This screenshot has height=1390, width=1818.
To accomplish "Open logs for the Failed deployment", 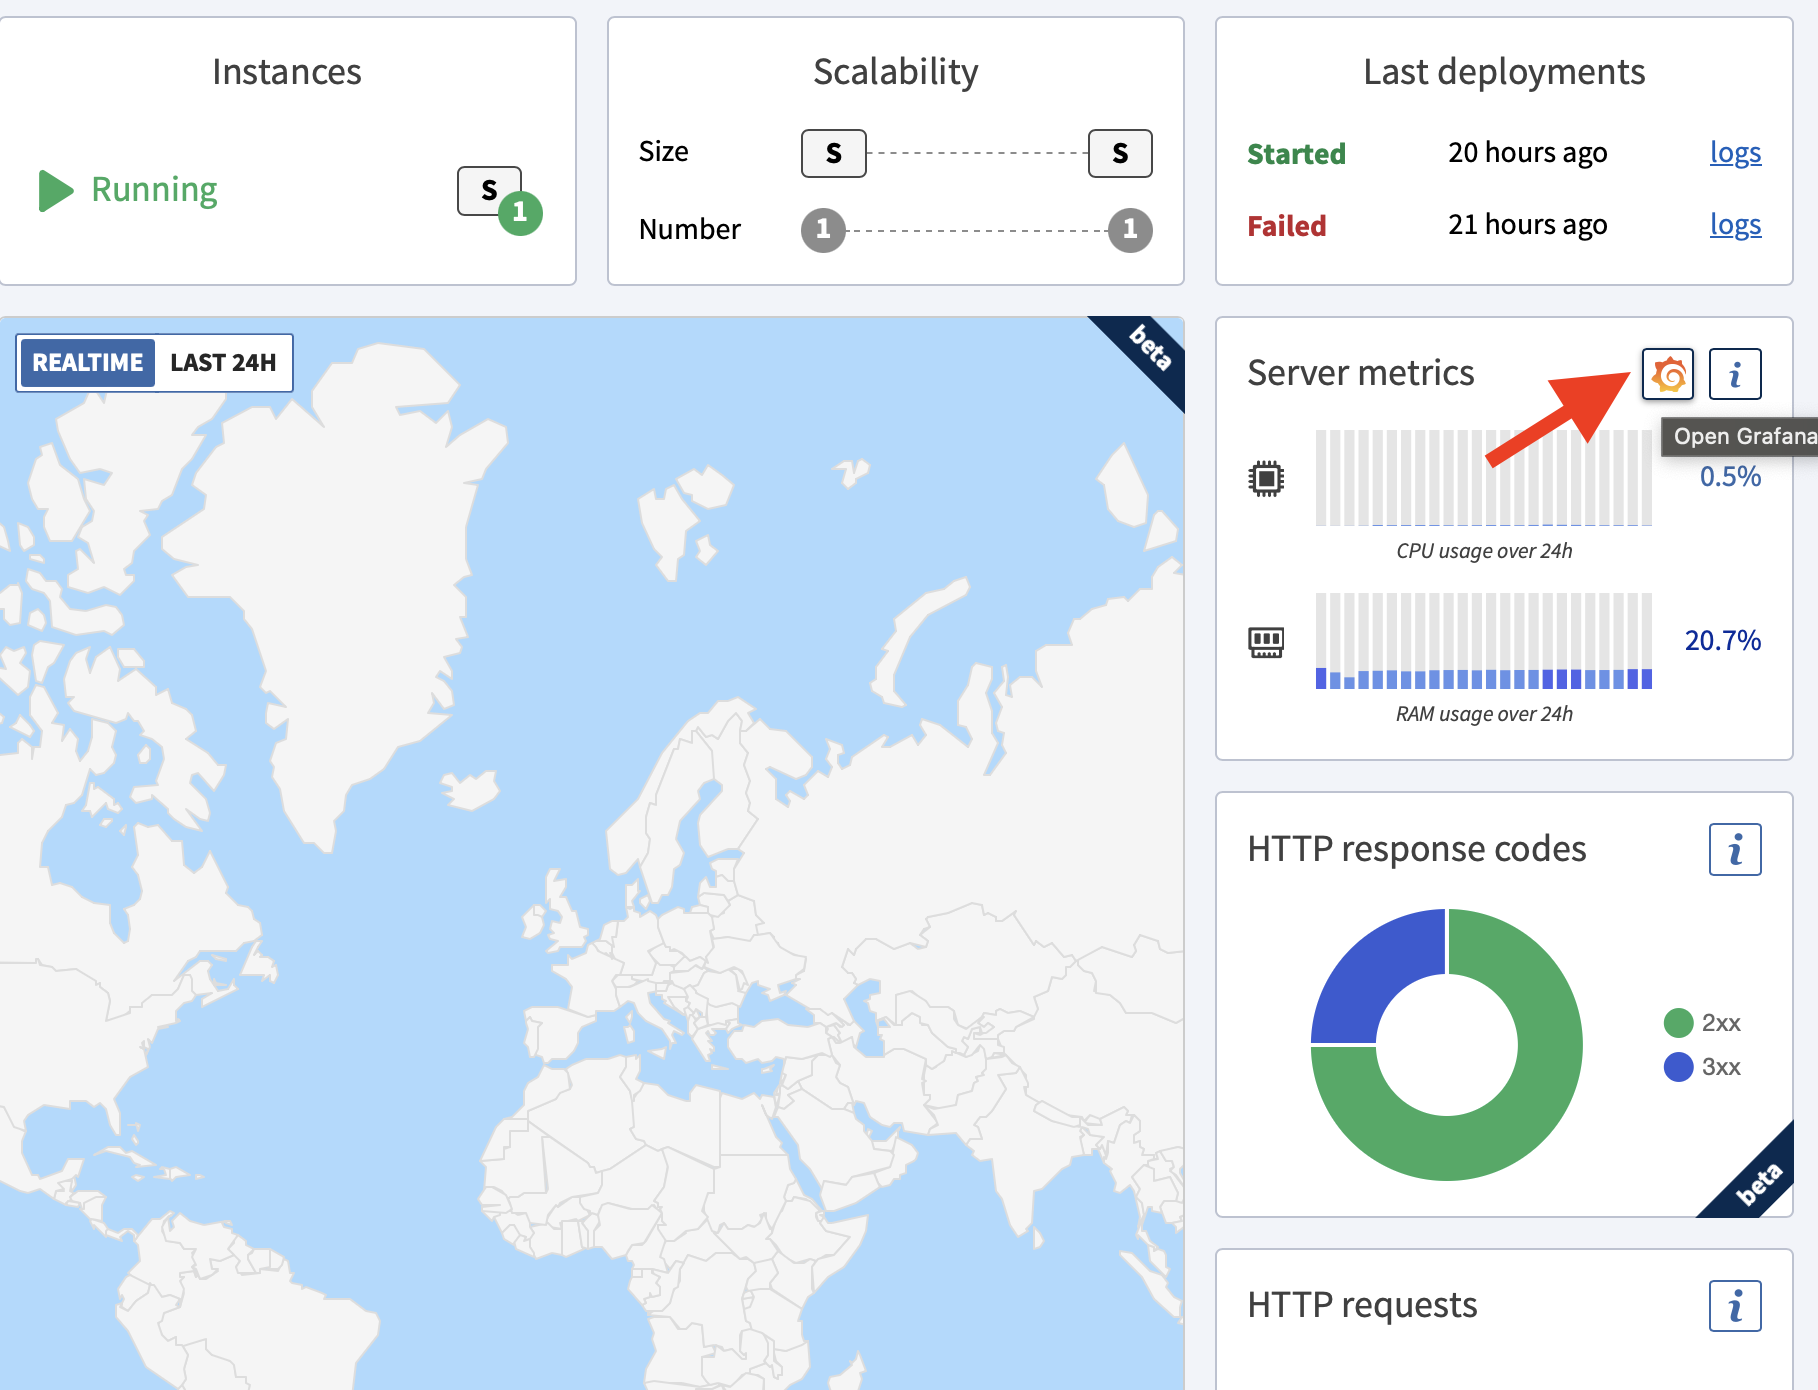I will point(1735,225).
